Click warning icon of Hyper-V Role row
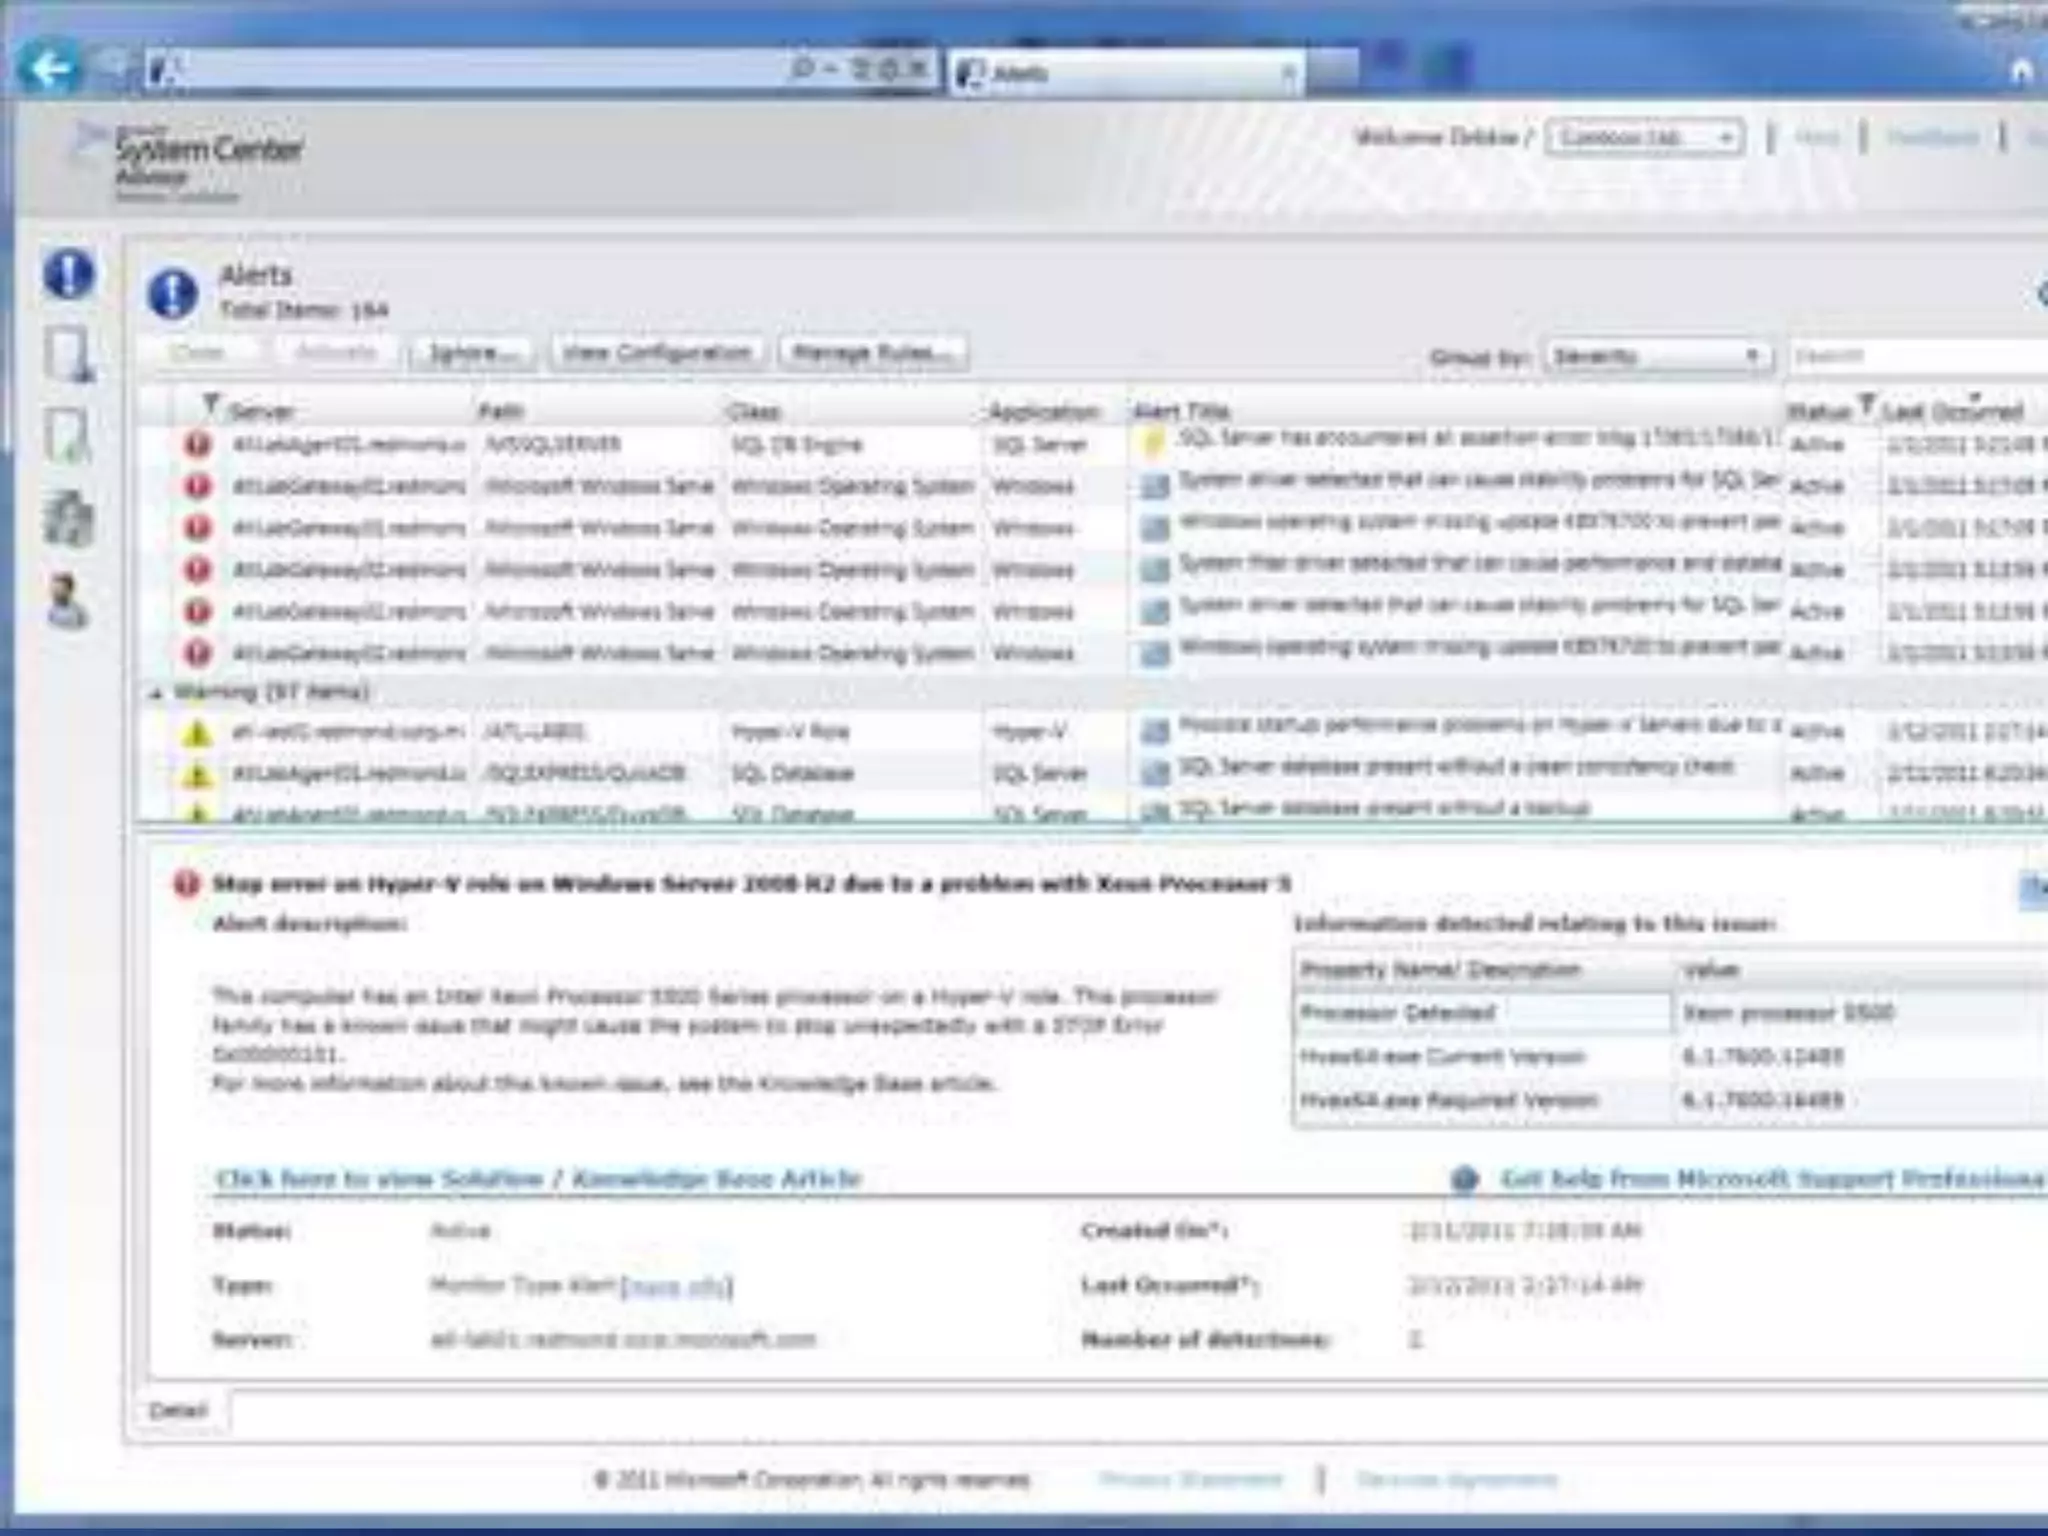2048x1536 pixels. tap(197, 732)
